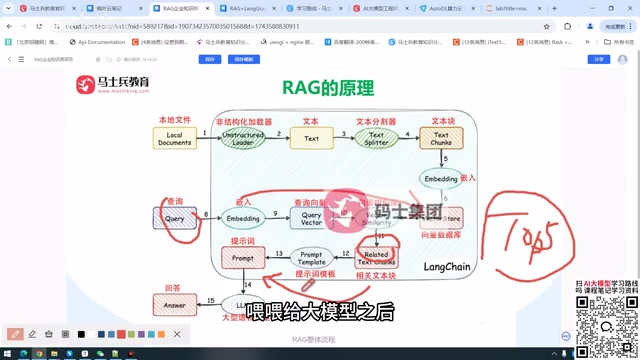640x360 pixels.
Task: Close the annotation toolbar with X
Action: coord(177,334)
